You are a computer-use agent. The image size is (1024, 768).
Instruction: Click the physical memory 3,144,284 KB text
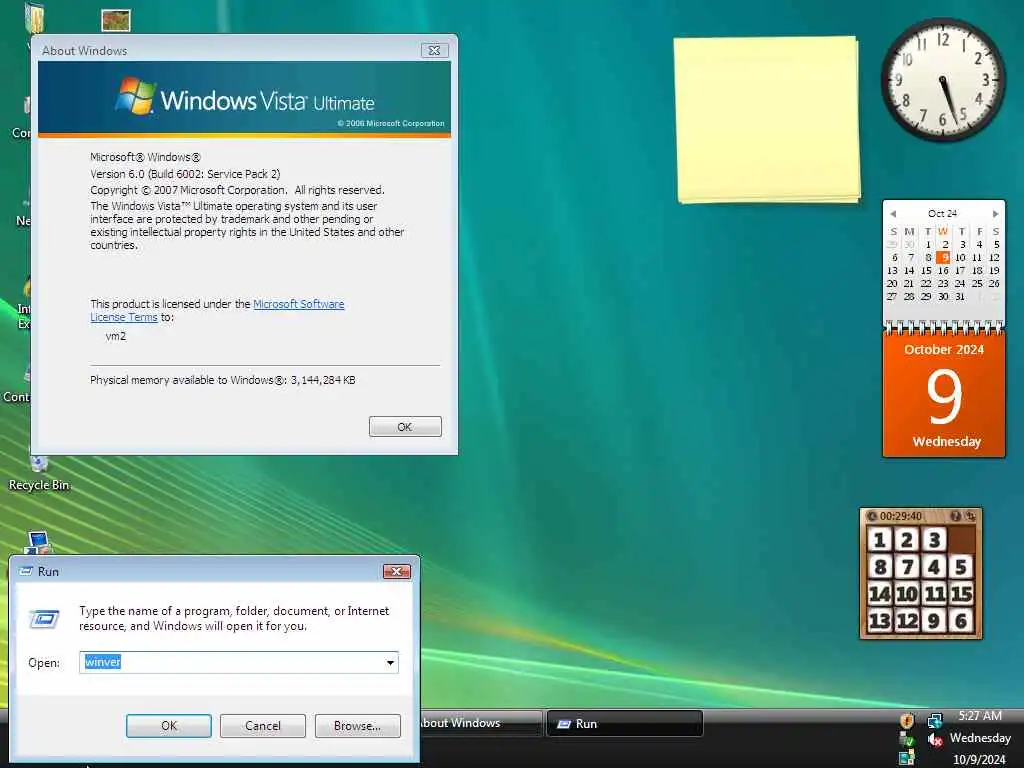pos(223,380)
